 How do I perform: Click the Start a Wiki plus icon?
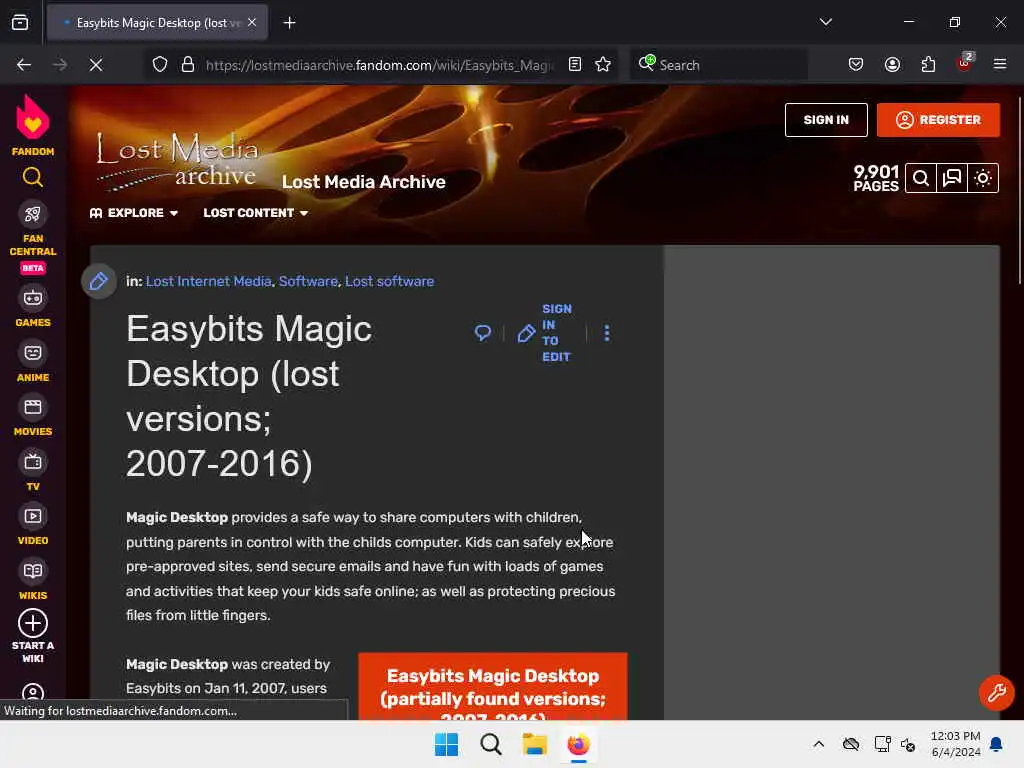(33, 623)
